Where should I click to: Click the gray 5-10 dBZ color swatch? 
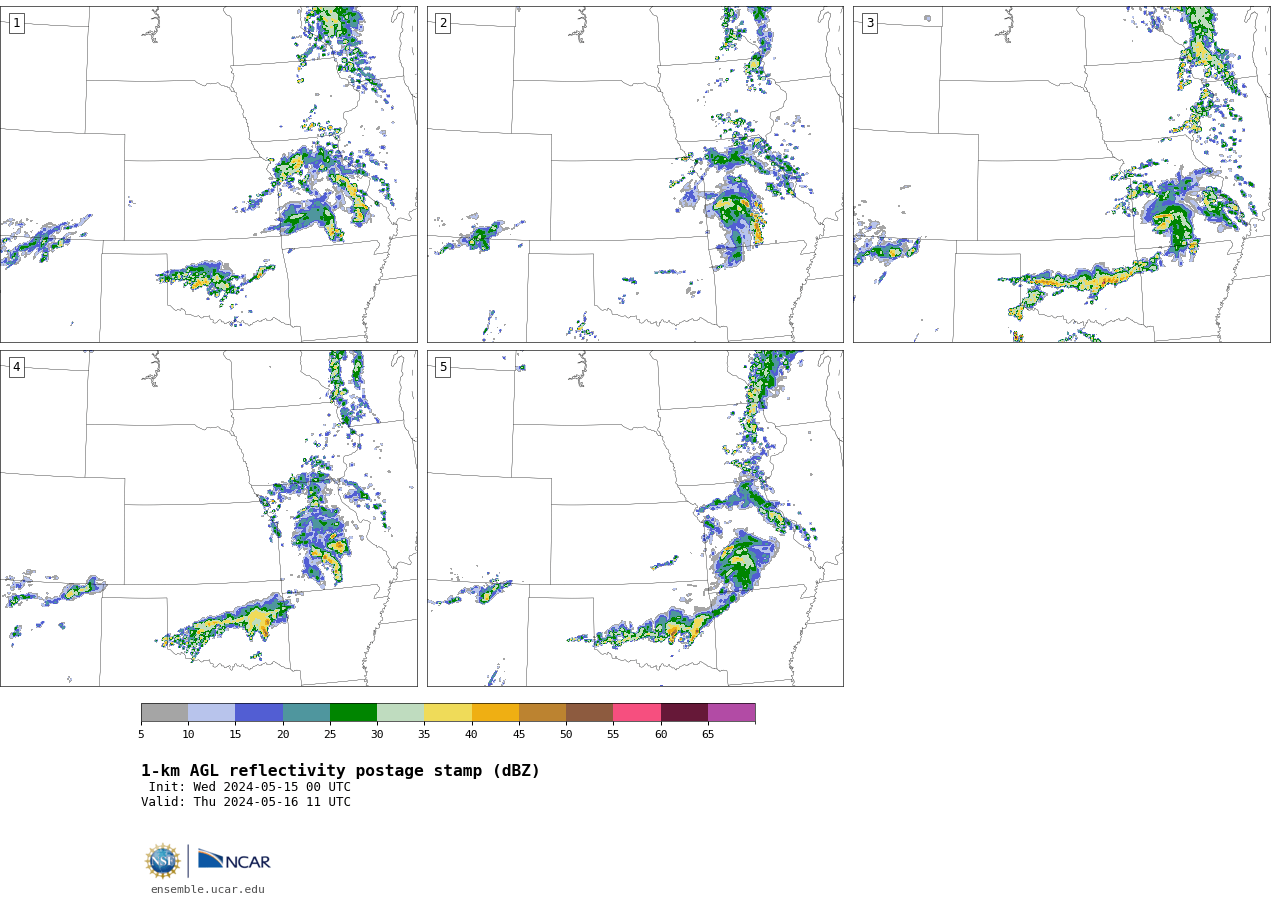click(x=164, y=712)
